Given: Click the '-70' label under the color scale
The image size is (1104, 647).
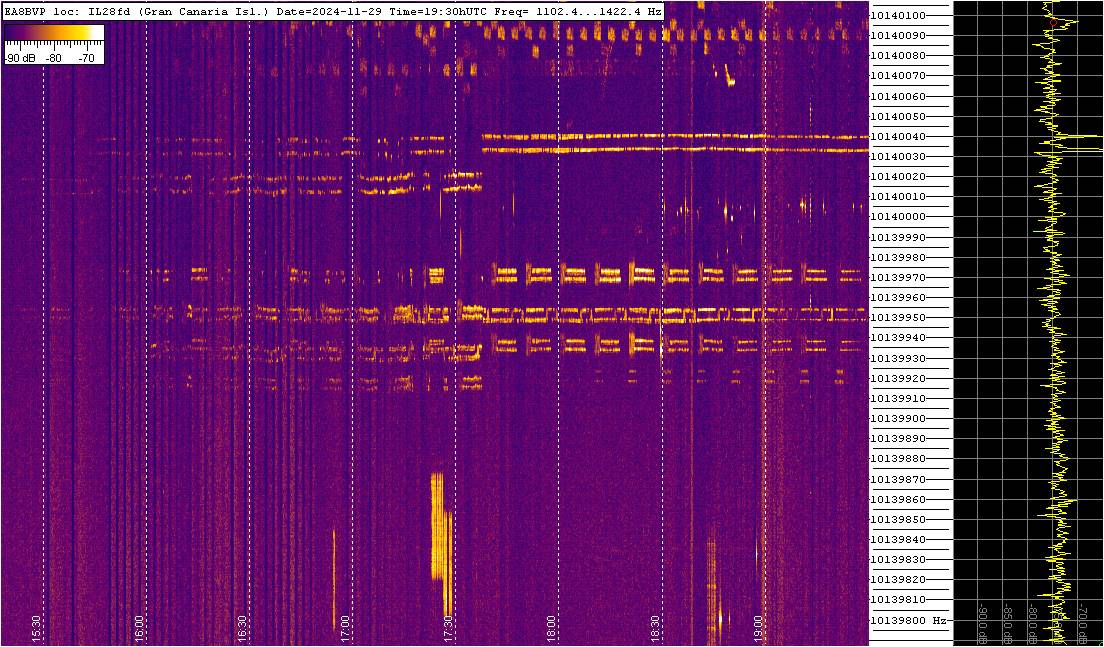Looking at the screenshot, I should click(87, 59).
